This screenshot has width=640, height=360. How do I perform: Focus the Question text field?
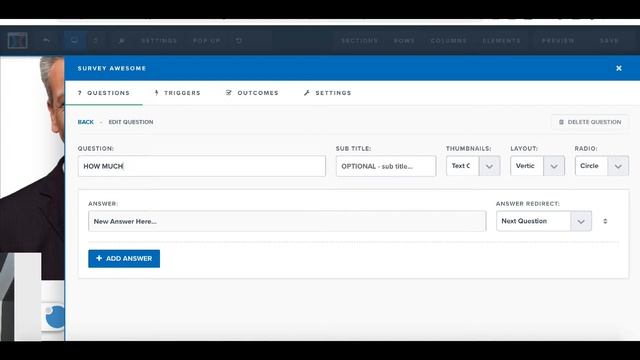tap(202, 166)
